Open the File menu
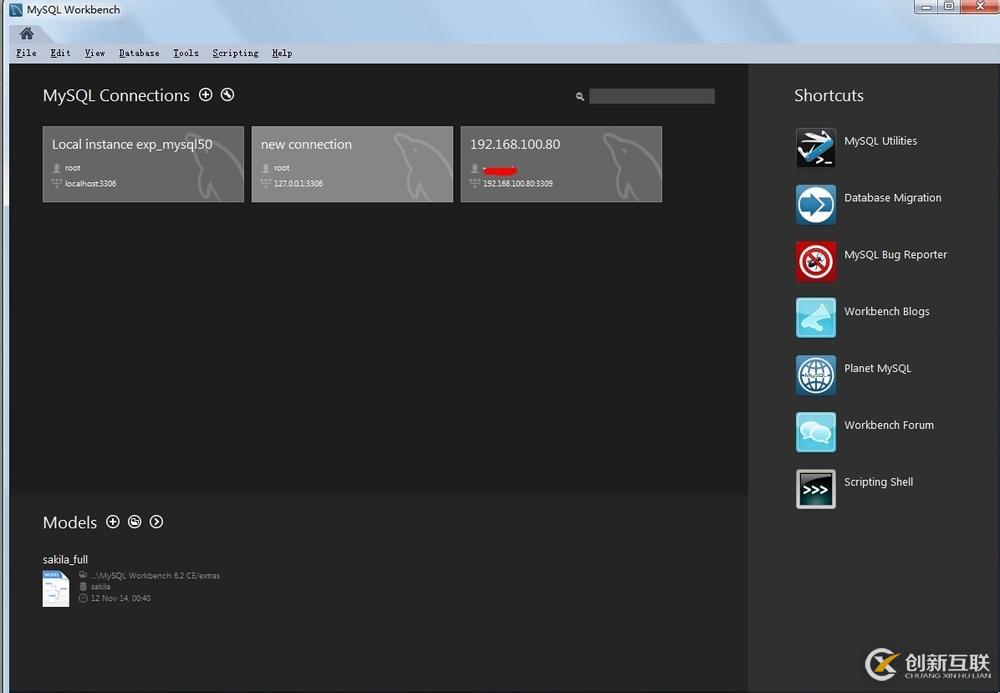The height and width of the screenshot is (693, 1000). click(26, 53)
